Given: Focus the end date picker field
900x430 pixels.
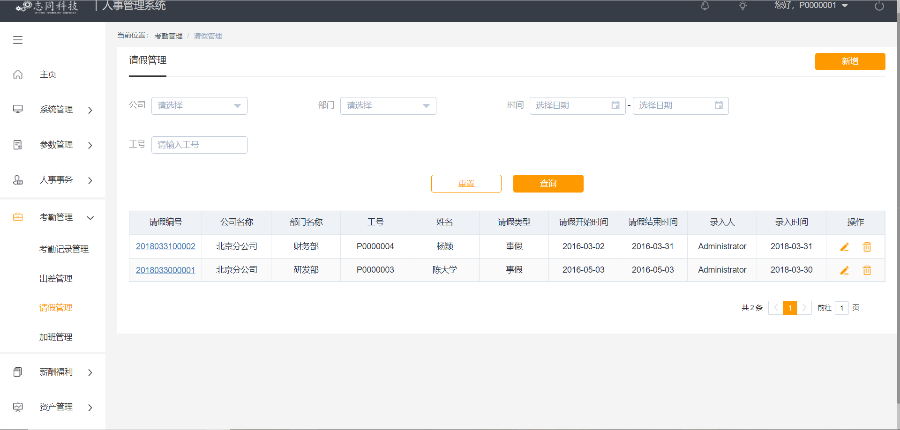Looking at the screenshot, I should [x=681, y=106].
